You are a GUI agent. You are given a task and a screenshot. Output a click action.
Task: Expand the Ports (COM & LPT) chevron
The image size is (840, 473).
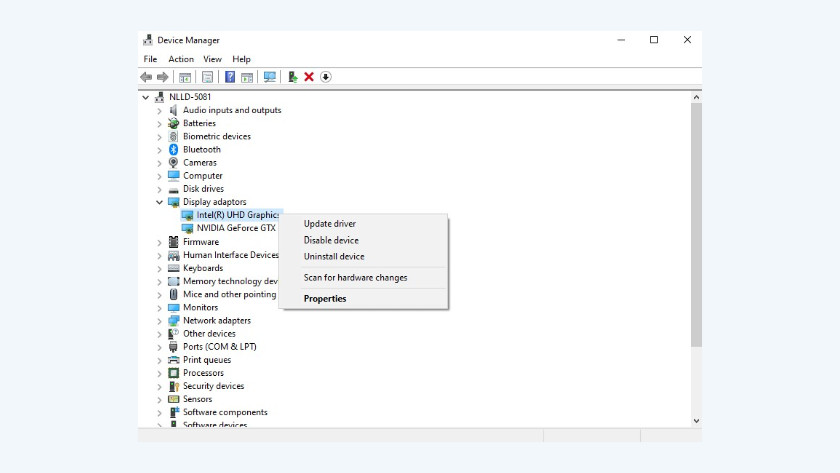point(159,347)
